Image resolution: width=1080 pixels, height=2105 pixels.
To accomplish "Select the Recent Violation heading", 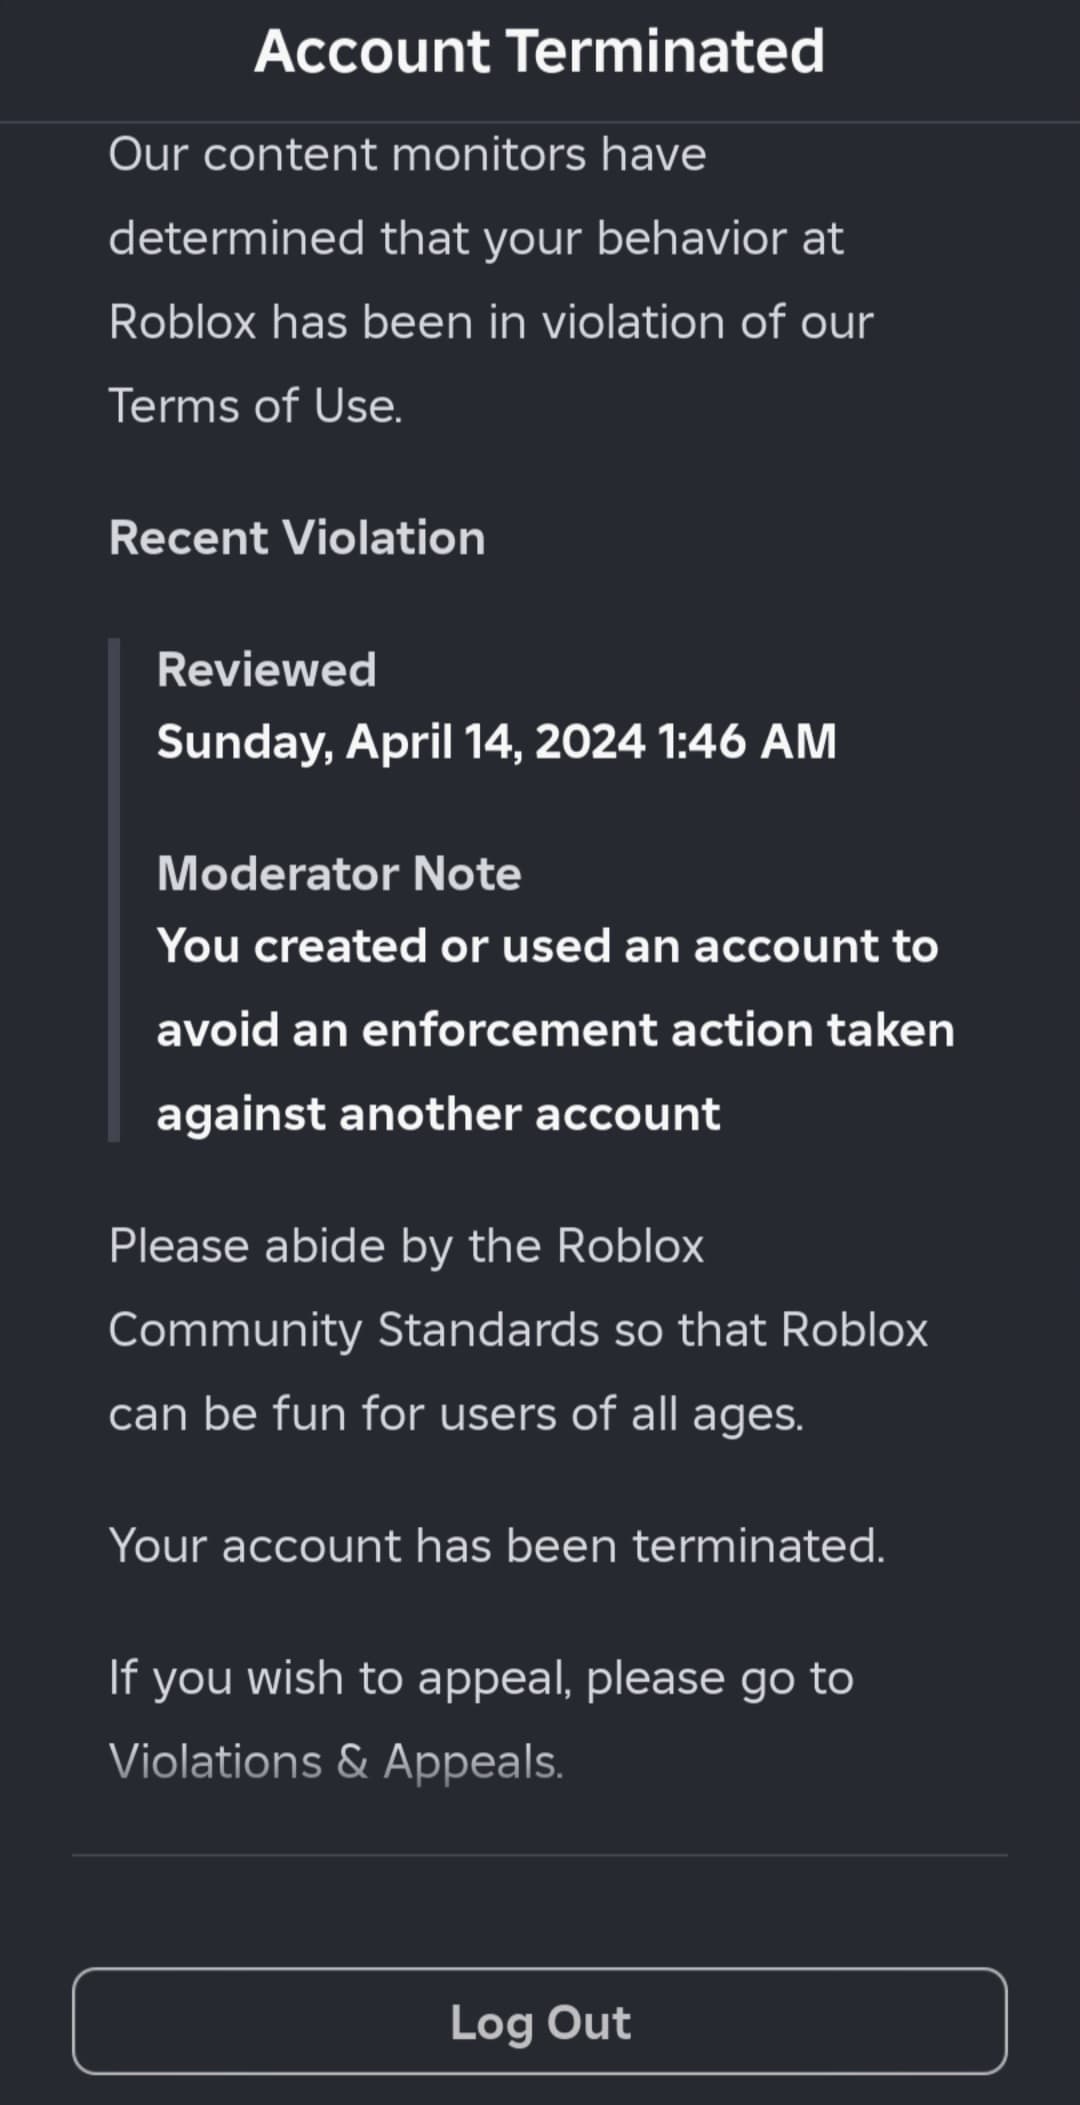I will coord(297,538).
